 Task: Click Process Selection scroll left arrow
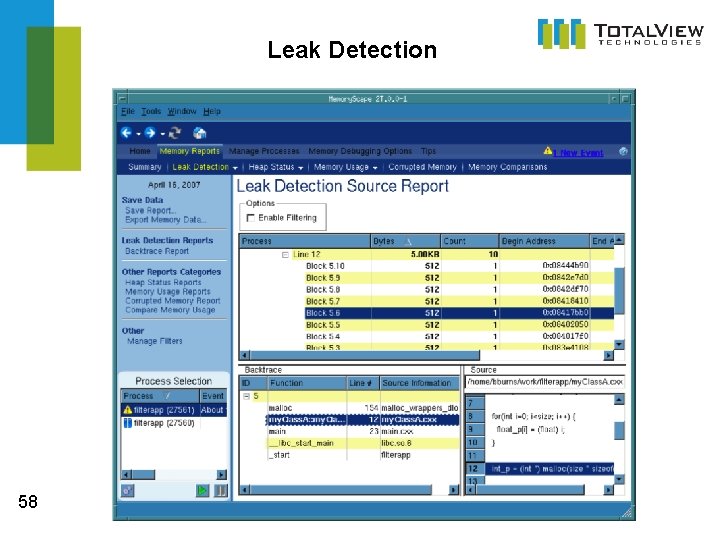[x=127, y=475]
